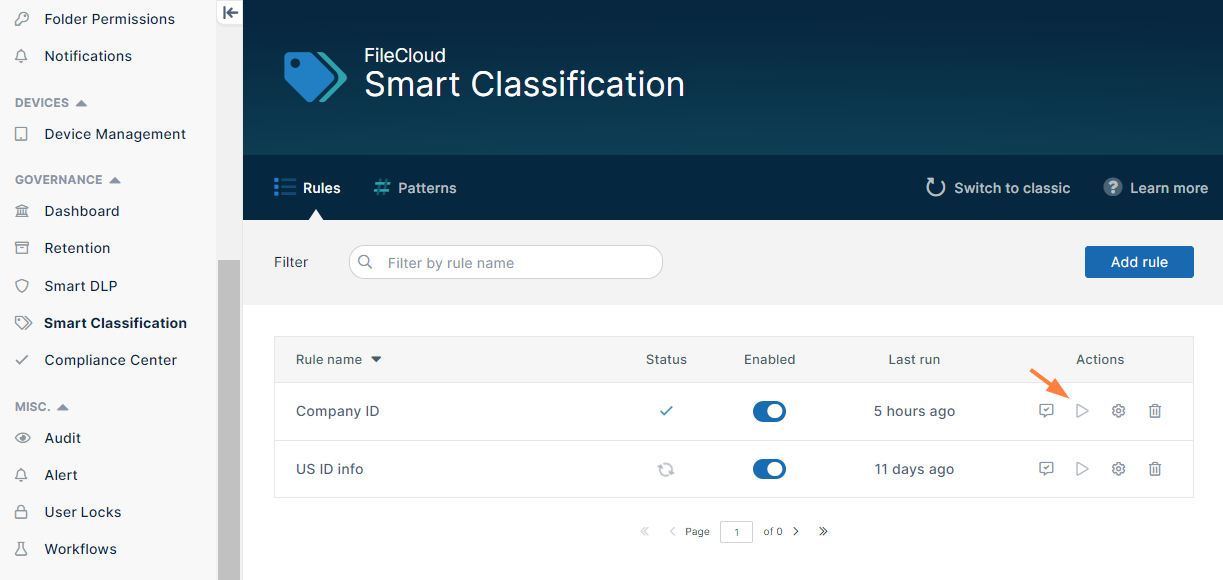Collapse the sidebar with arrow icon
This screenshot has height=580, width=1223.
230,13
